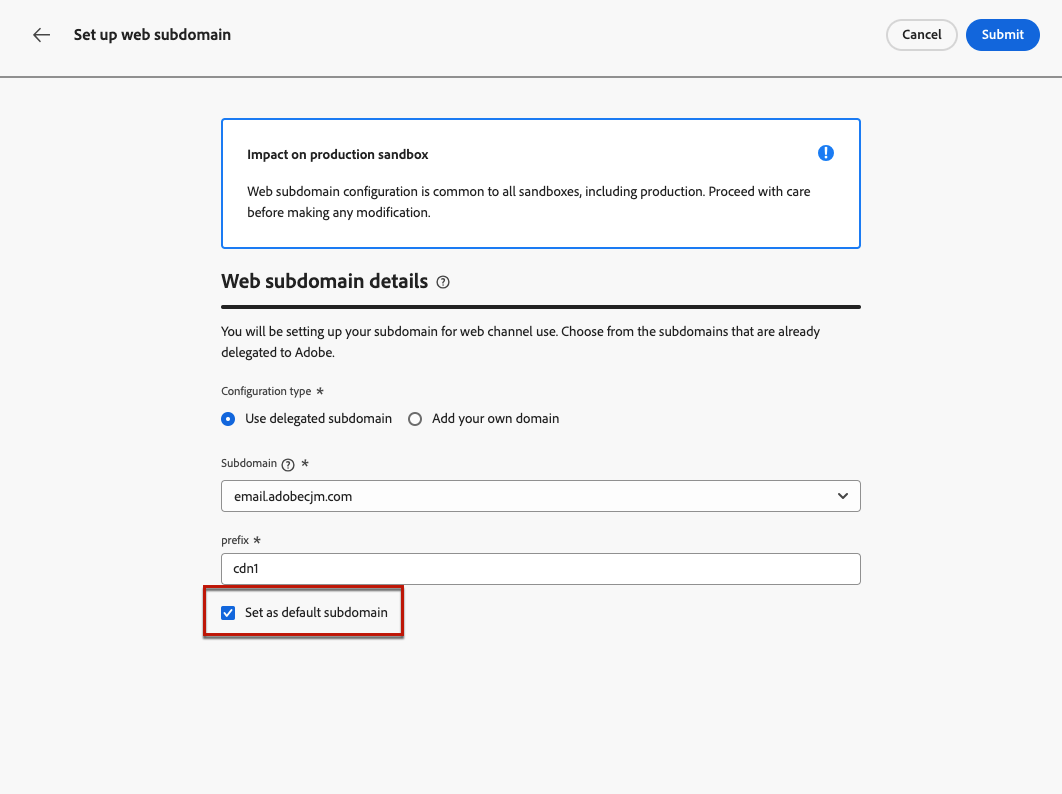1062x794 pixels.
Task: Click the Set up web subdomain title
Action: [152, 35]
